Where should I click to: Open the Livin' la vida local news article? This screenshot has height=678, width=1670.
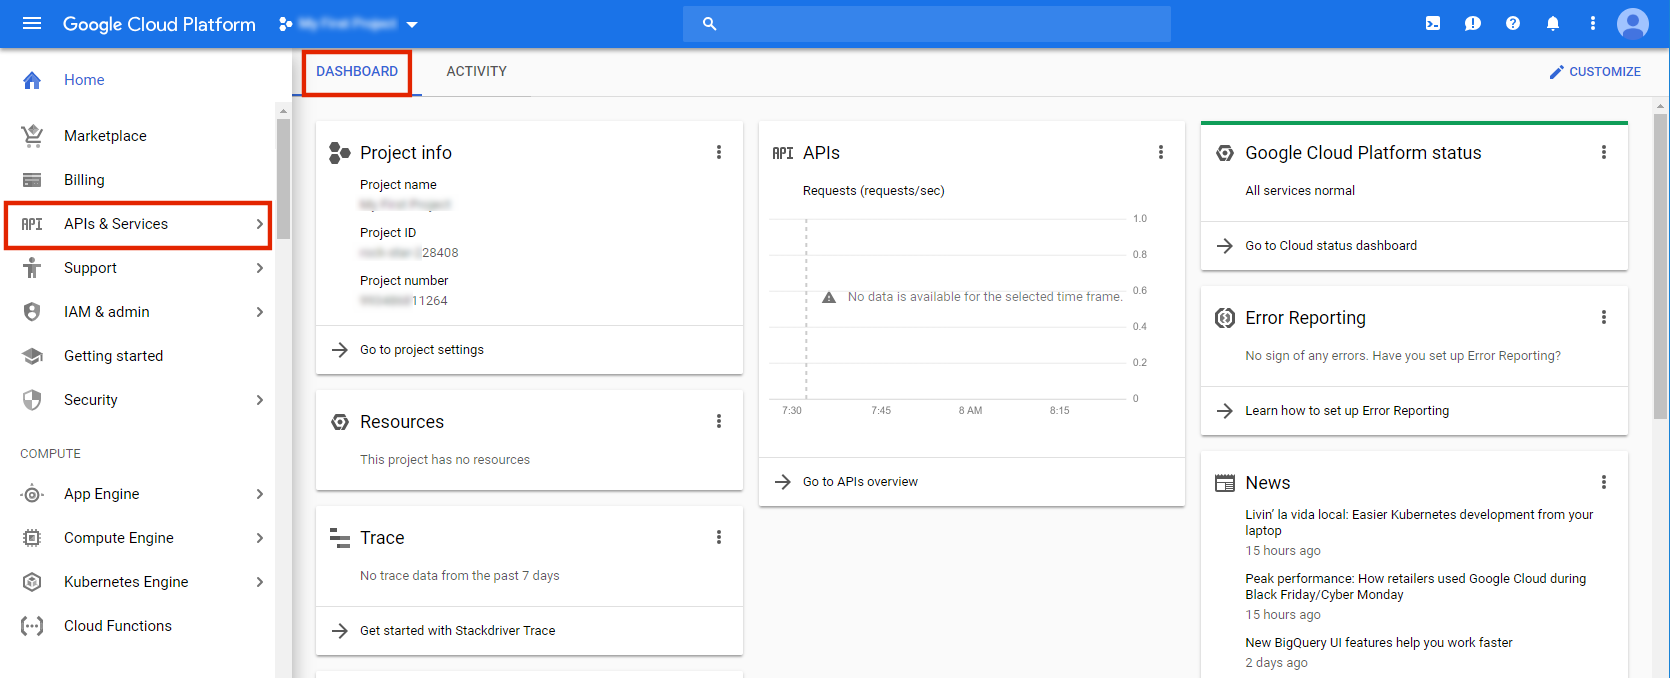coord(1419,523)
